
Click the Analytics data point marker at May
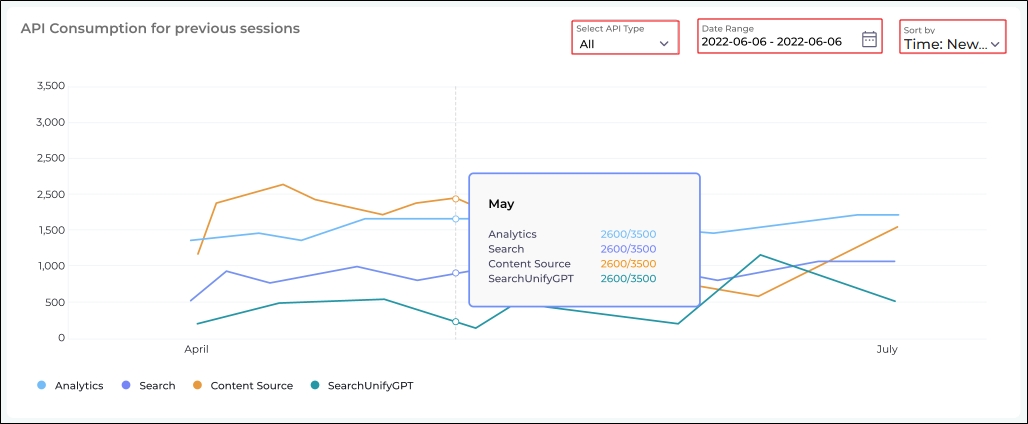456,219
